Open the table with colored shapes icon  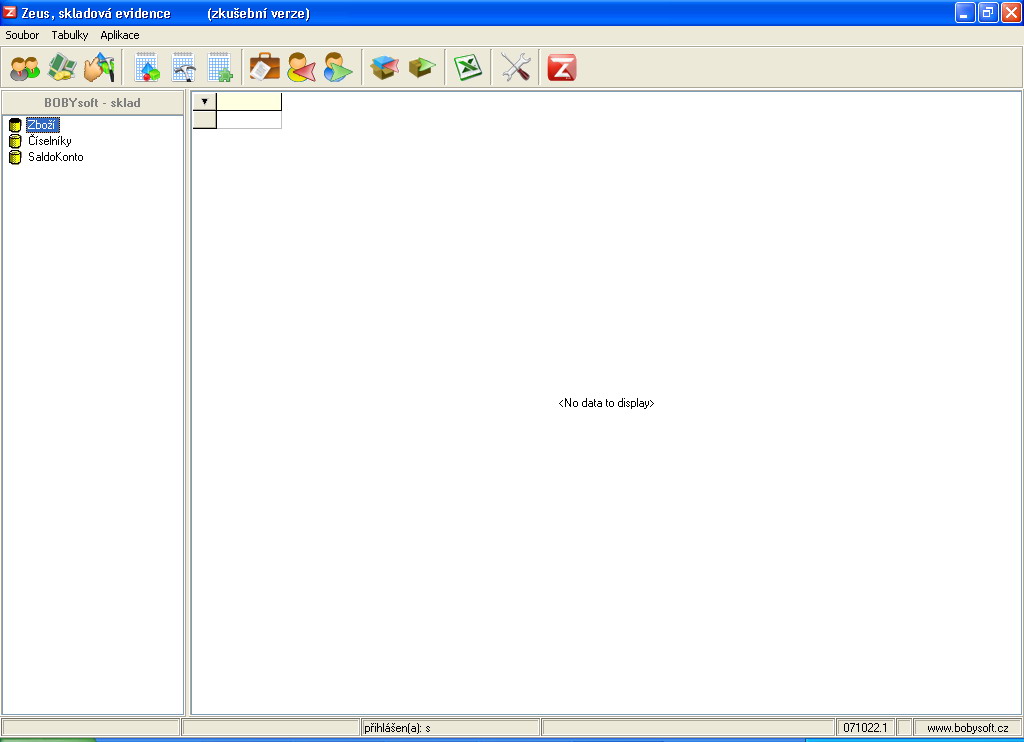click(x=147, y=67)
